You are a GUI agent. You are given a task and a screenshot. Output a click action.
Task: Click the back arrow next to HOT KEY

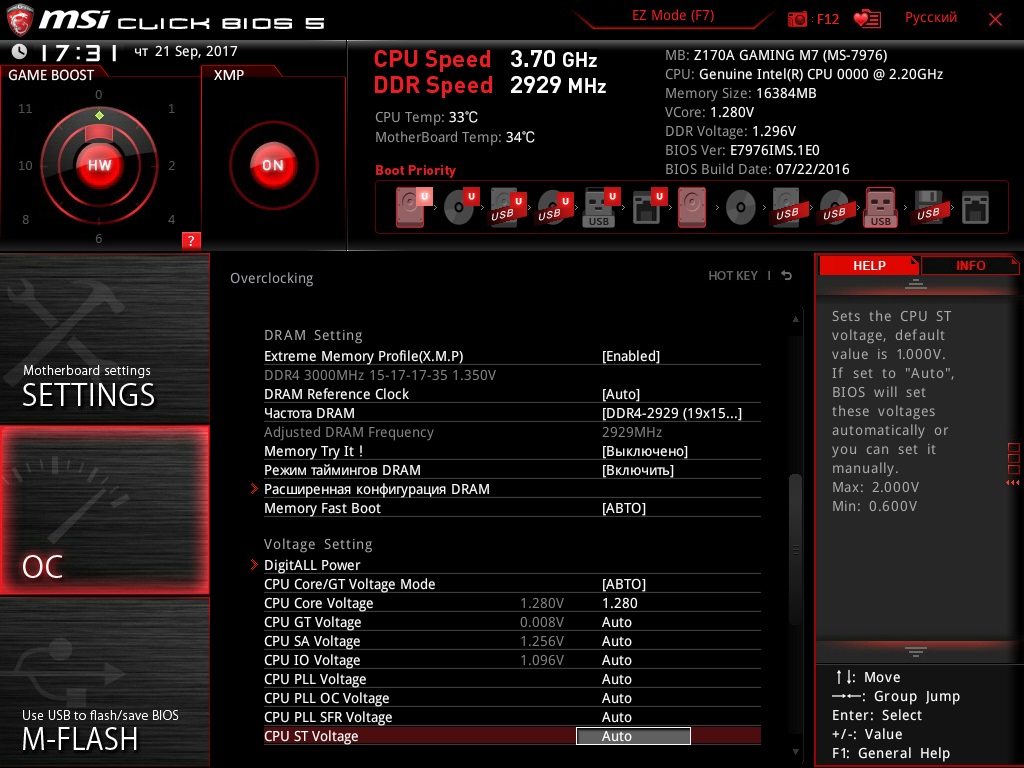(787, 276)
